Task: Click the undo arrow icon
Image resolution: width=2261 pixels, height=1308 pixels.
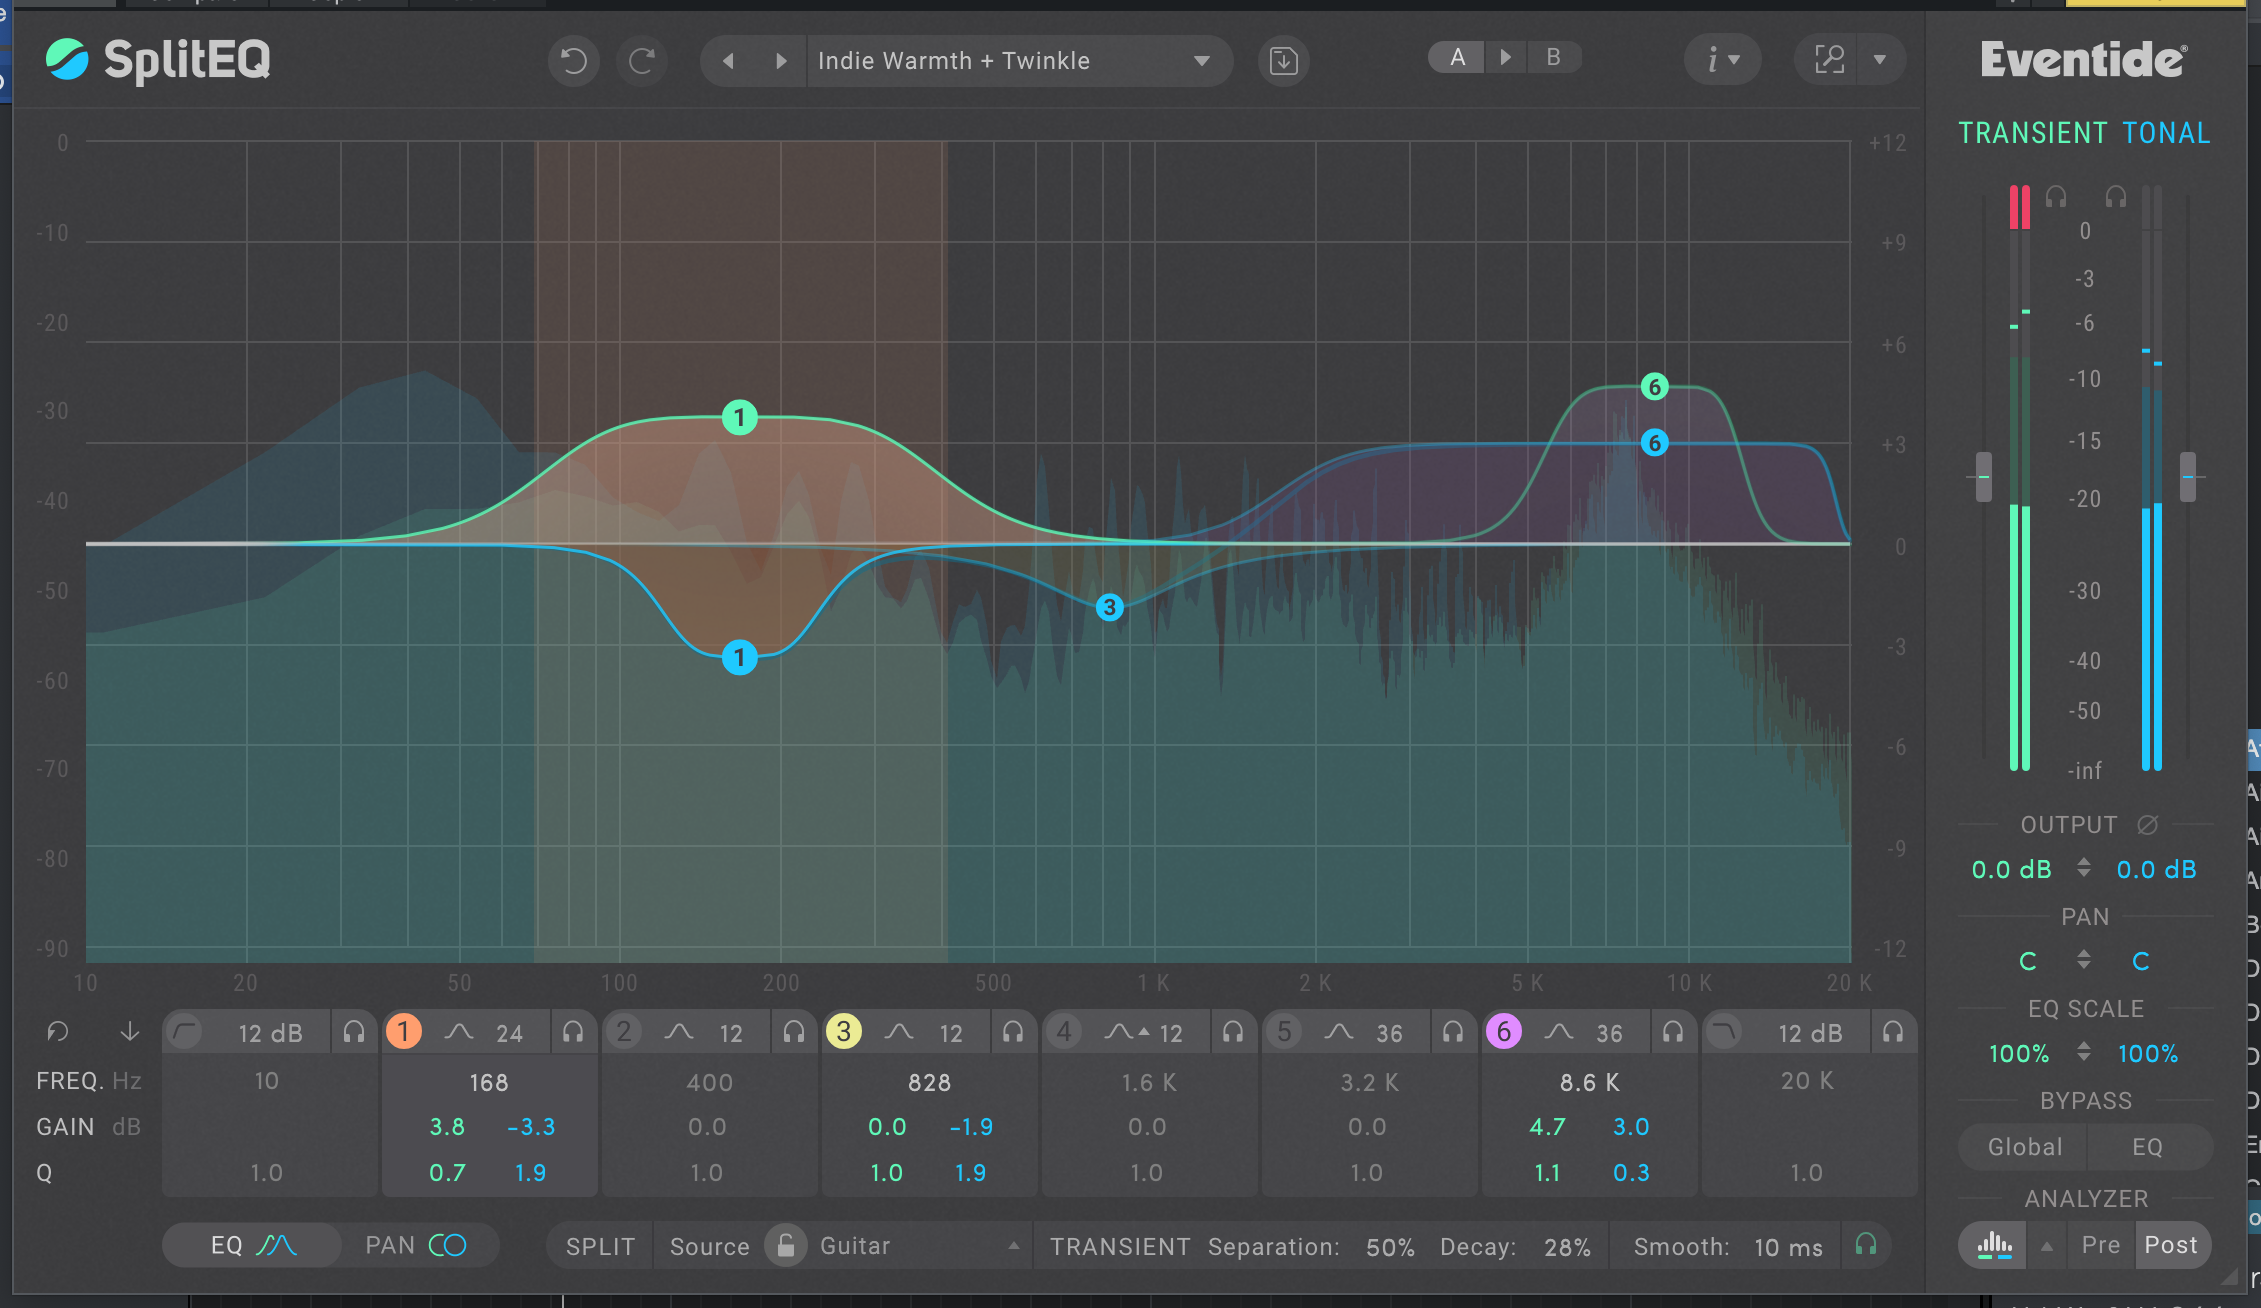Action: [x=573, y=61]
